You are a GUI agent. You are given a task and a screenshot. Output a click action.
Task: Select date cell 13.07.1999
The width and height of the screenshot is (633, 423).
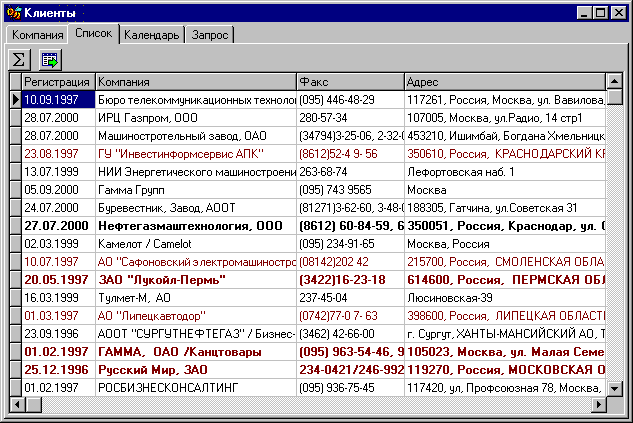click(59, 172)
